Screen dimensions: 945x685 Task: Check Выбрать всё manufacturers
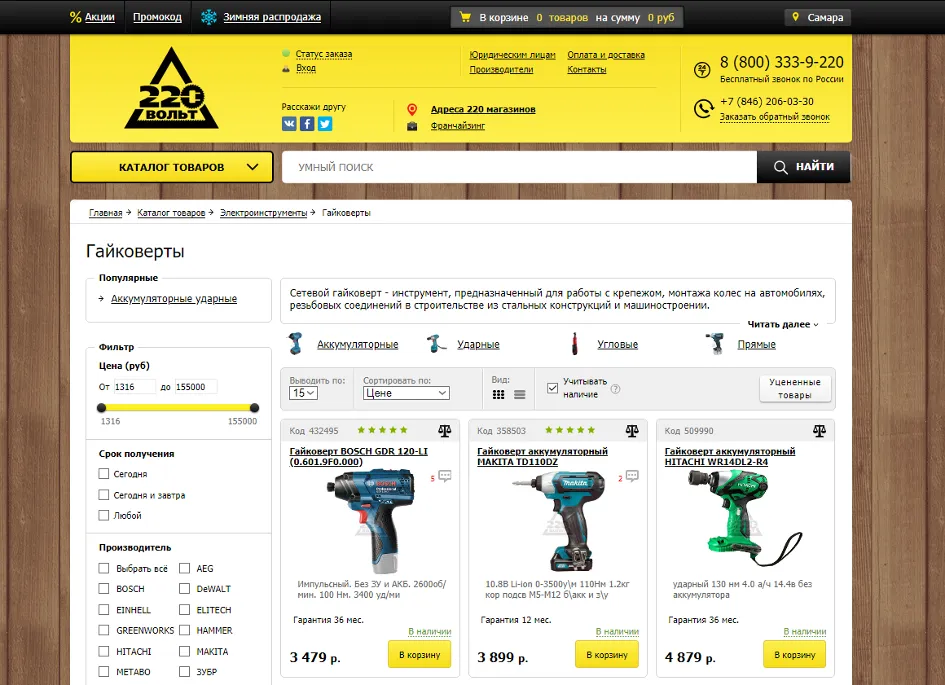(104, 568)
